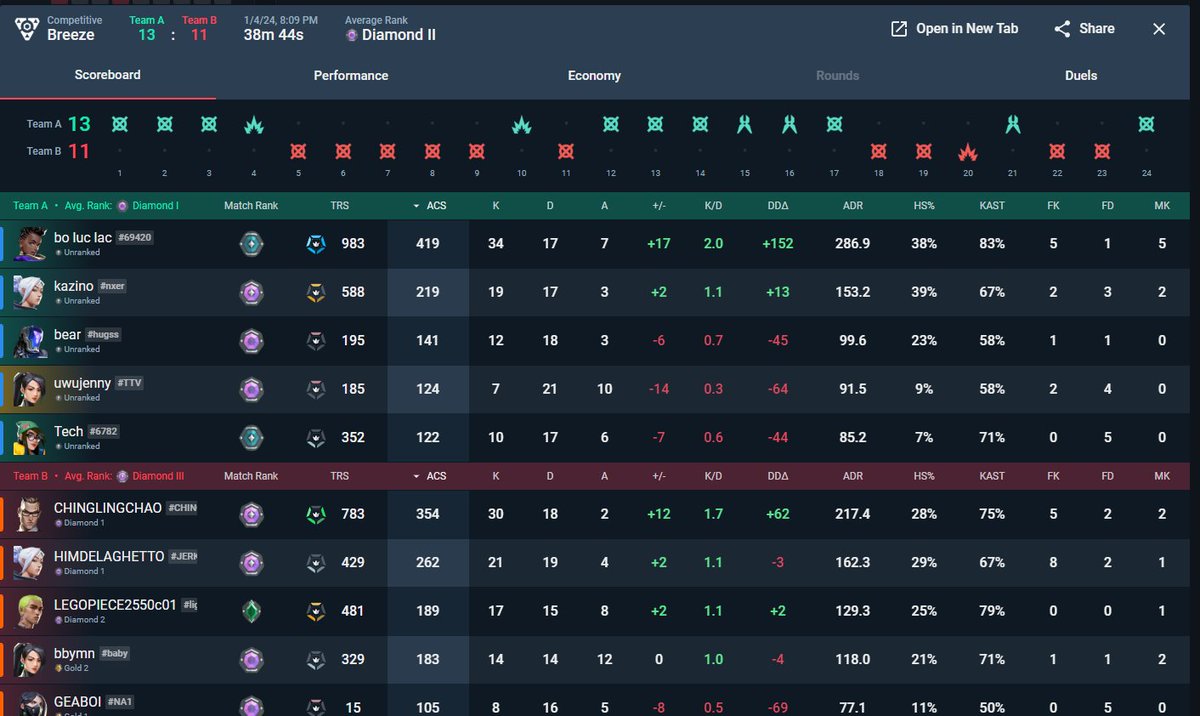The image size is (1200, 716).
Task: Click Tech match rank badge
Action: [251, 437]
